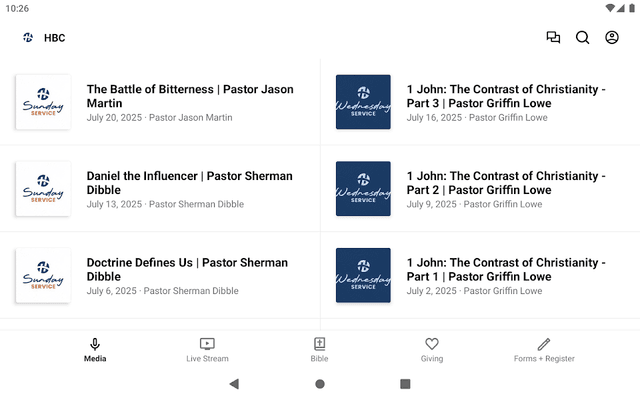Viewport: 640px width, 400px height.
Task: Open 1 John Contrast of Christianity Part 3
Action: coord(480,102)
